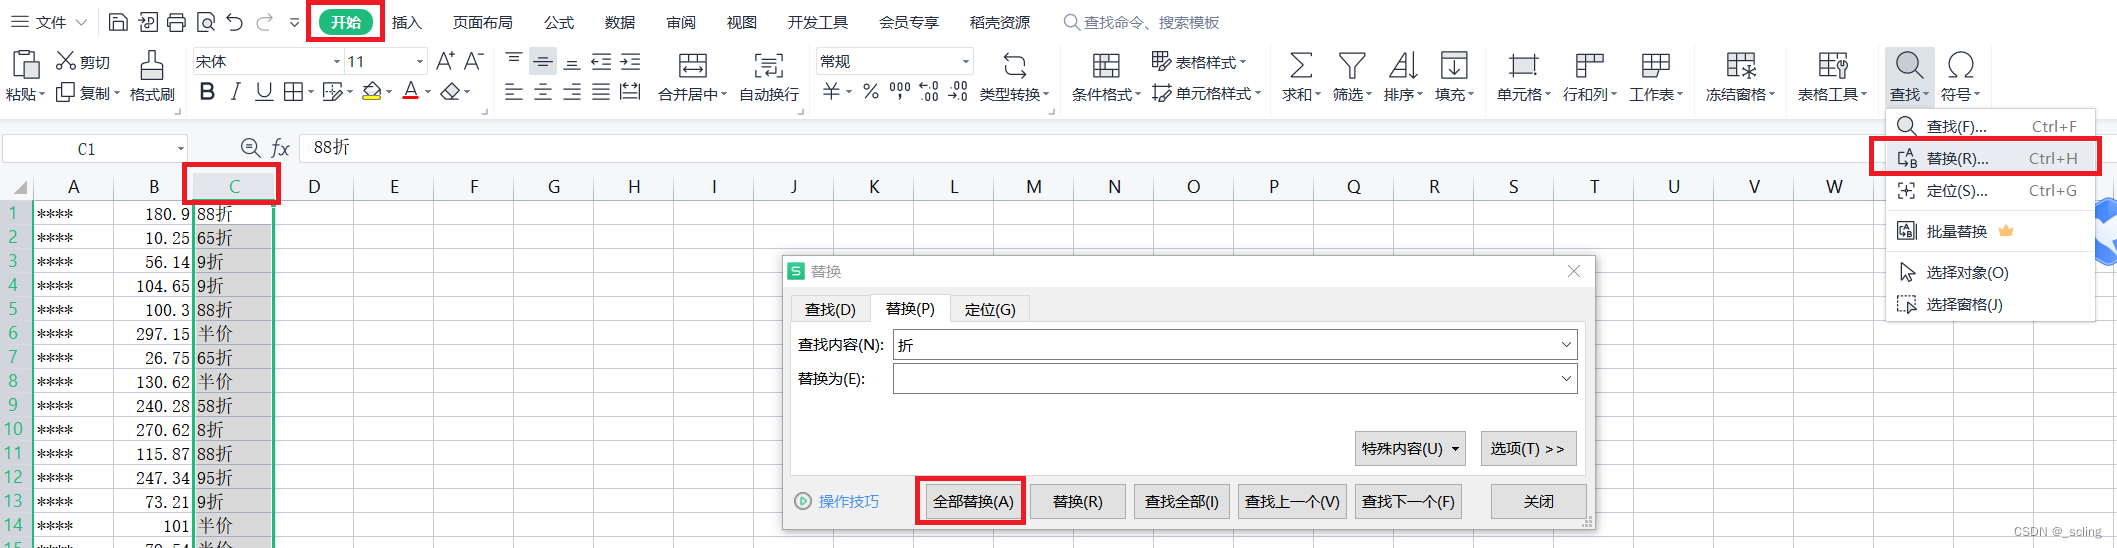Expand the 文件 menu arrow
The width and height of the screenshot is (2117, 548).
click(x=82, y=22)
